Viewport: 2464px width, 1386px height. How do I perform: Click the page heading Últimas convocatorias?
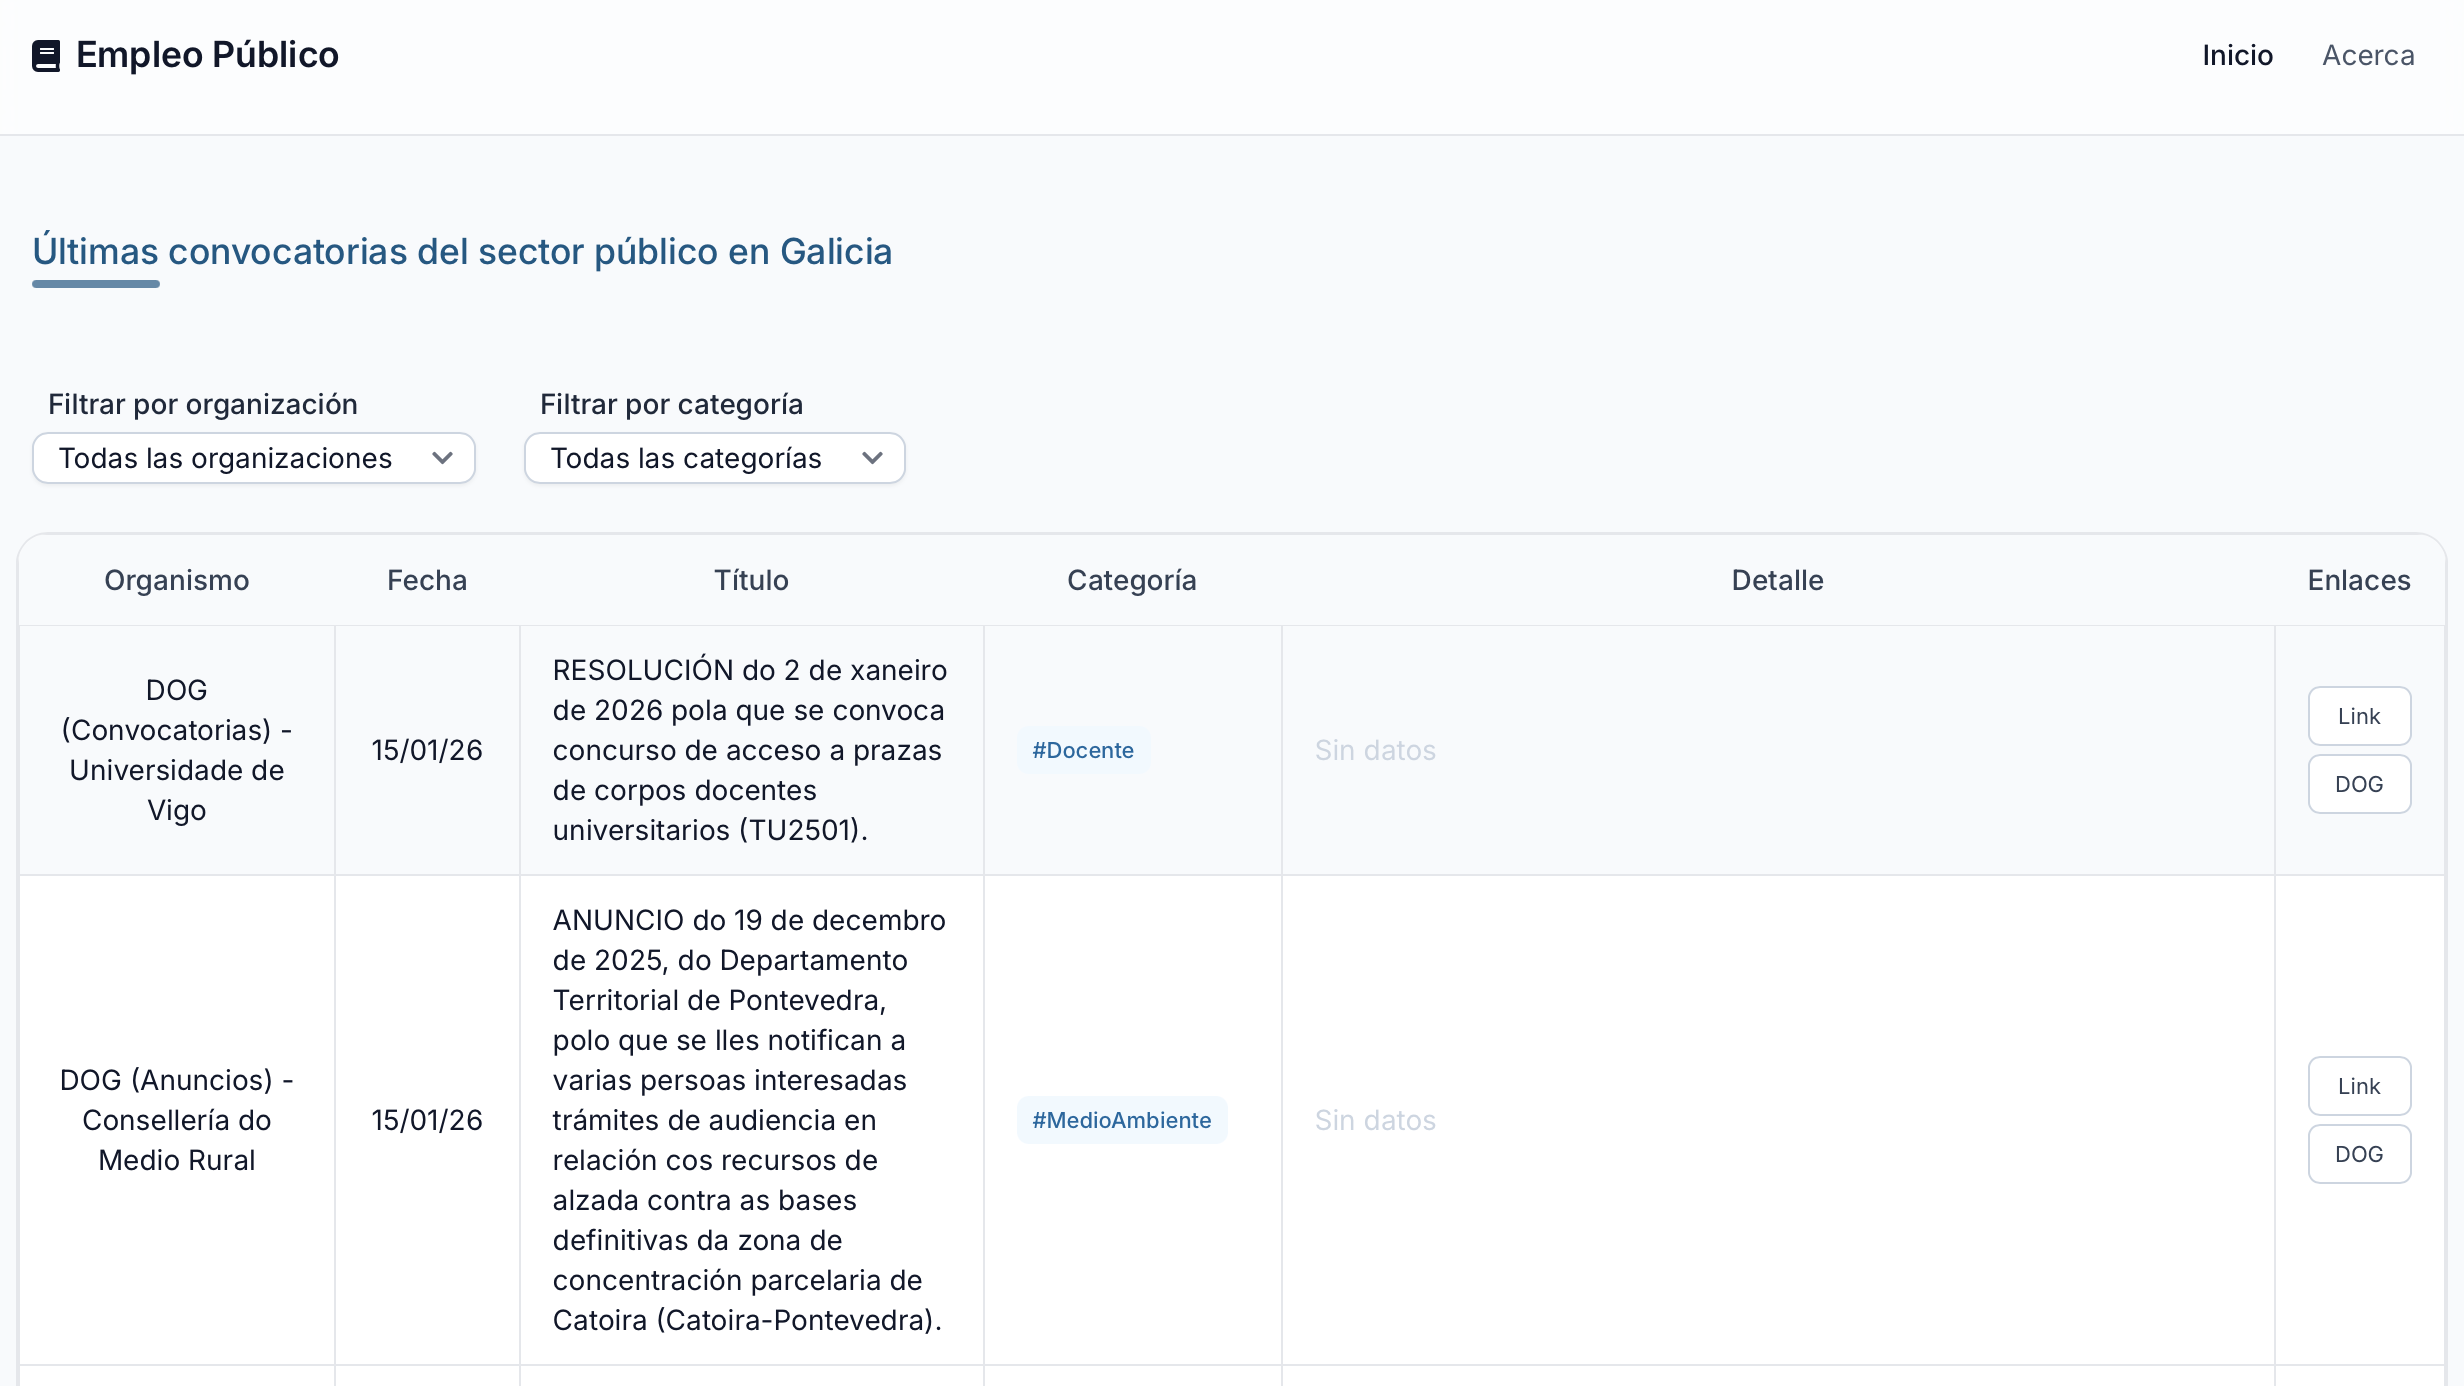click(x=462, y=251)
